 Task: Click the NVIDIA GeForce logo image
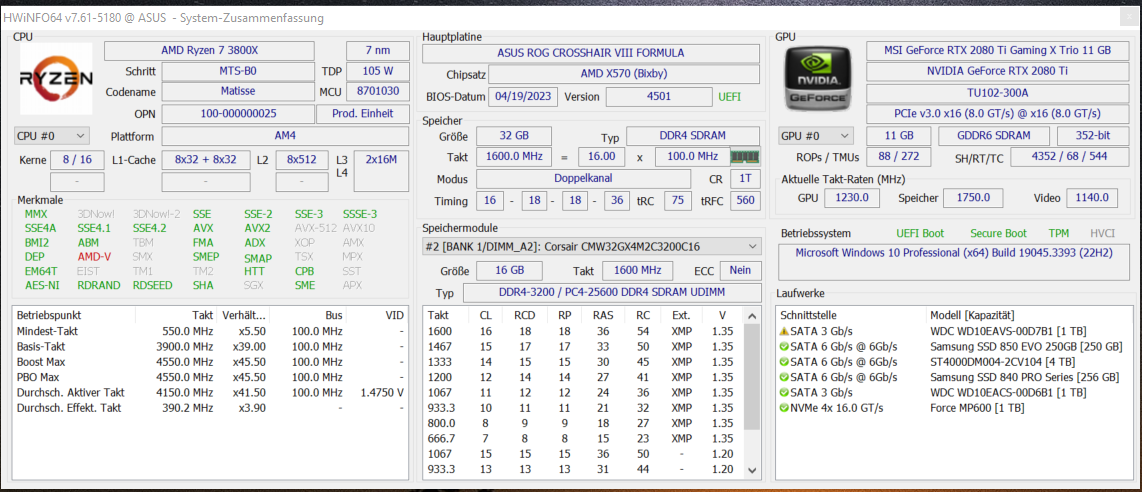click(x=816, y=78)
